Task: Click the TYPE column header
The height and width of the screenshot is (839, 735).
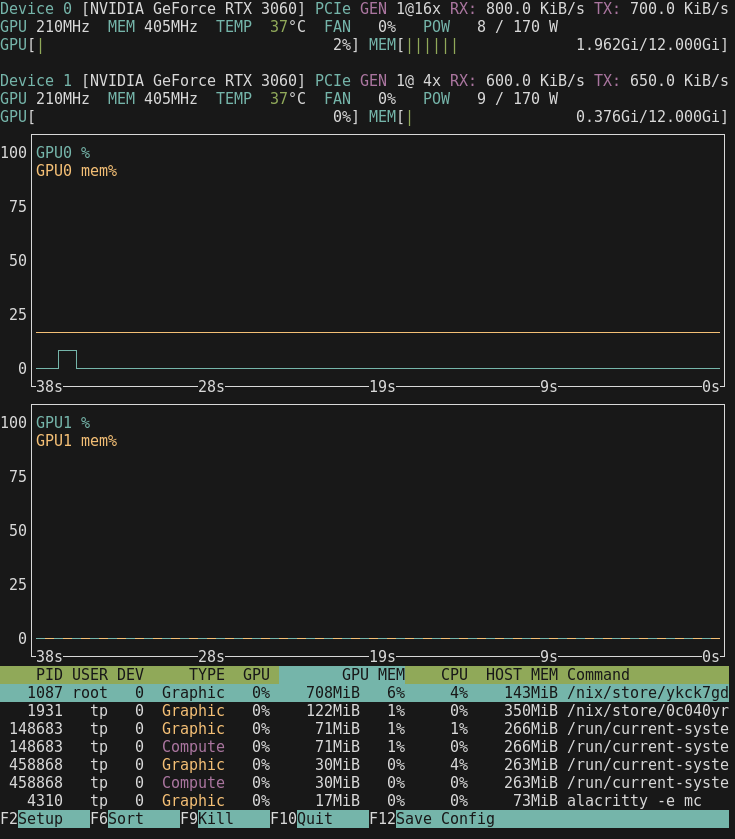Action: [x=207, y=674]
